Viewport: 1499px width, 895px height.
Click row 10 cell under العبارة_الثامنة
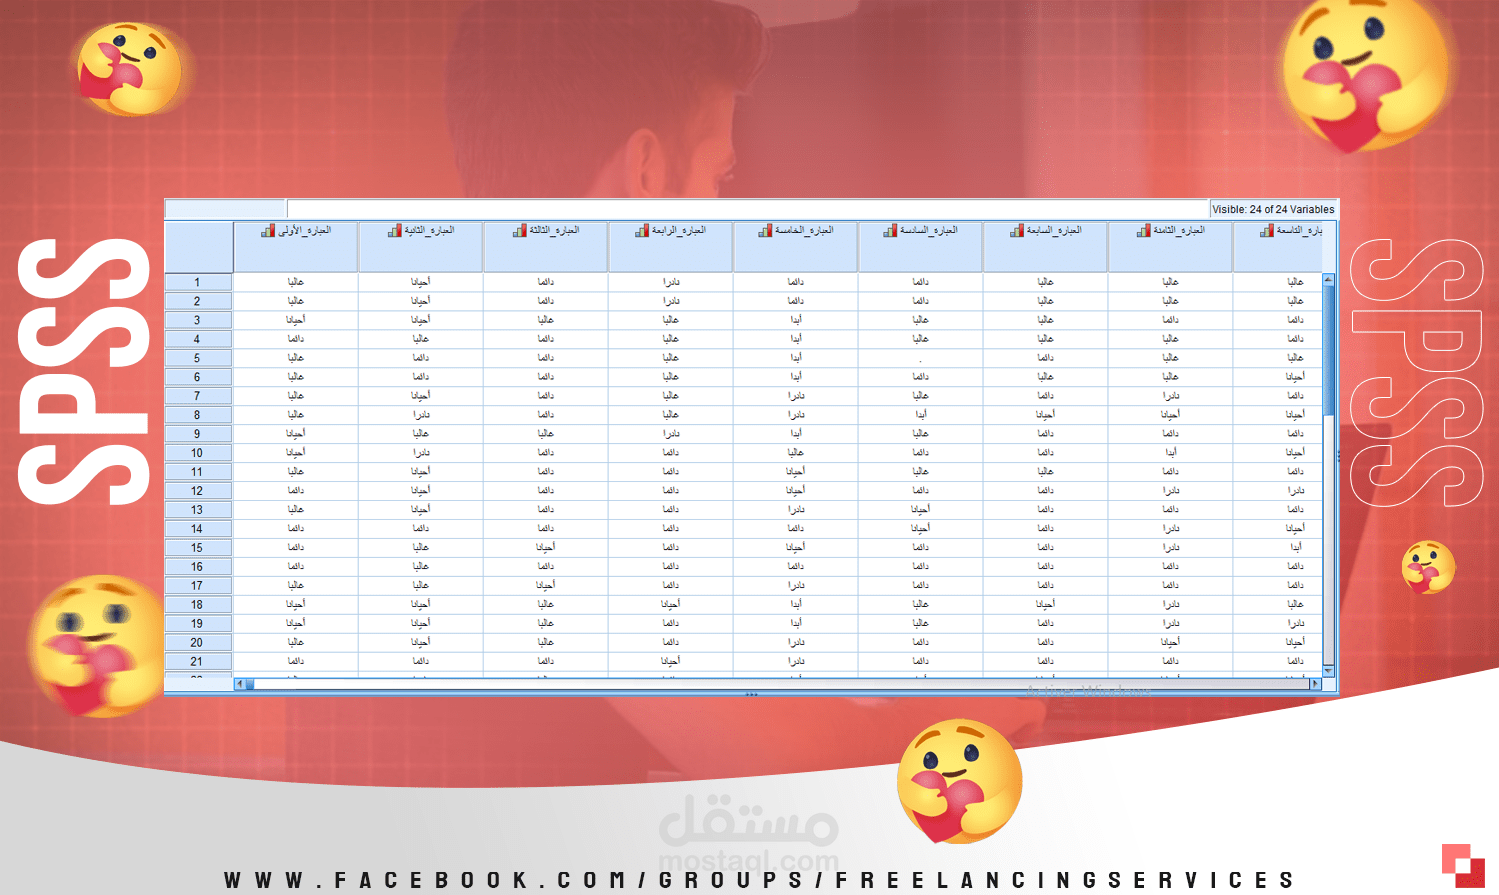click(1170, 453)
